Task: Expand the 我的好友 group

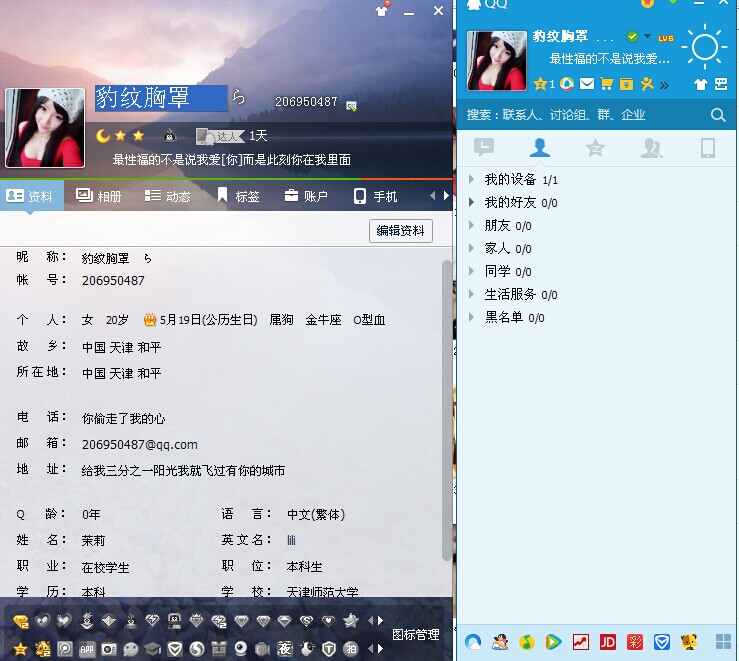Action: (472, 203)
